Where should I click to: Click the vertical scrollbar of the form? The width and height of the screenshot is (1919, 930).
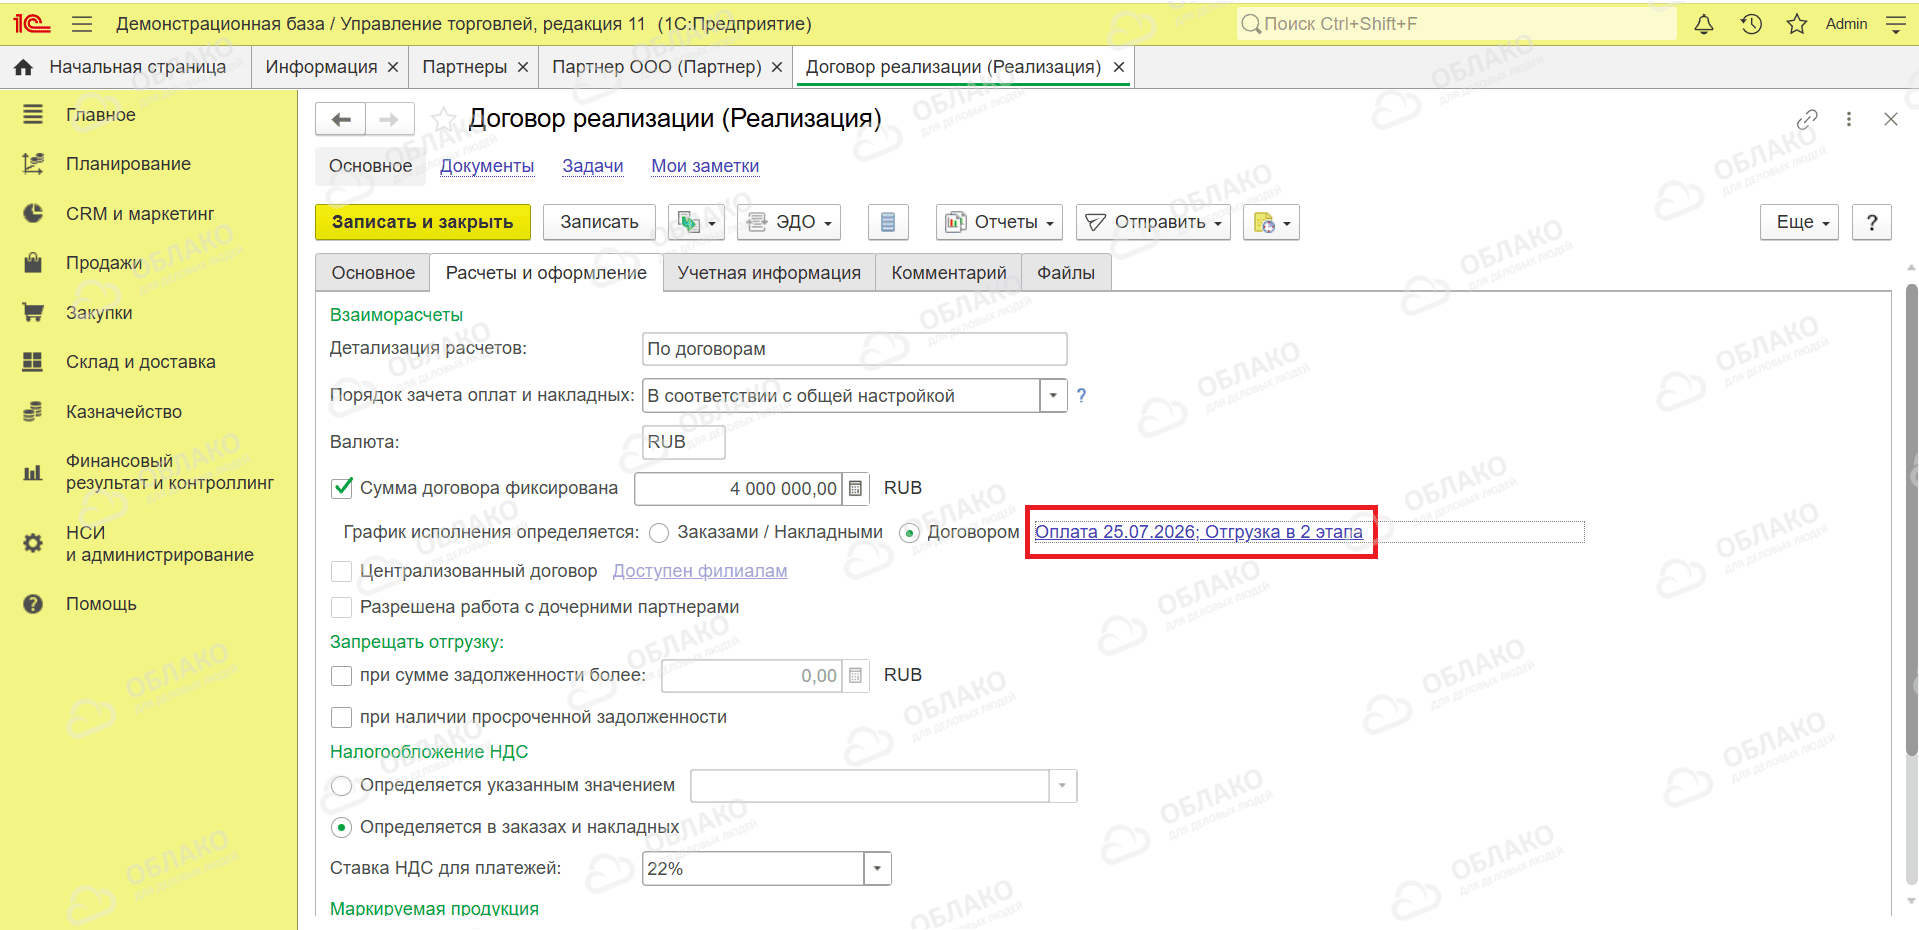click(x=1911, y=520)
